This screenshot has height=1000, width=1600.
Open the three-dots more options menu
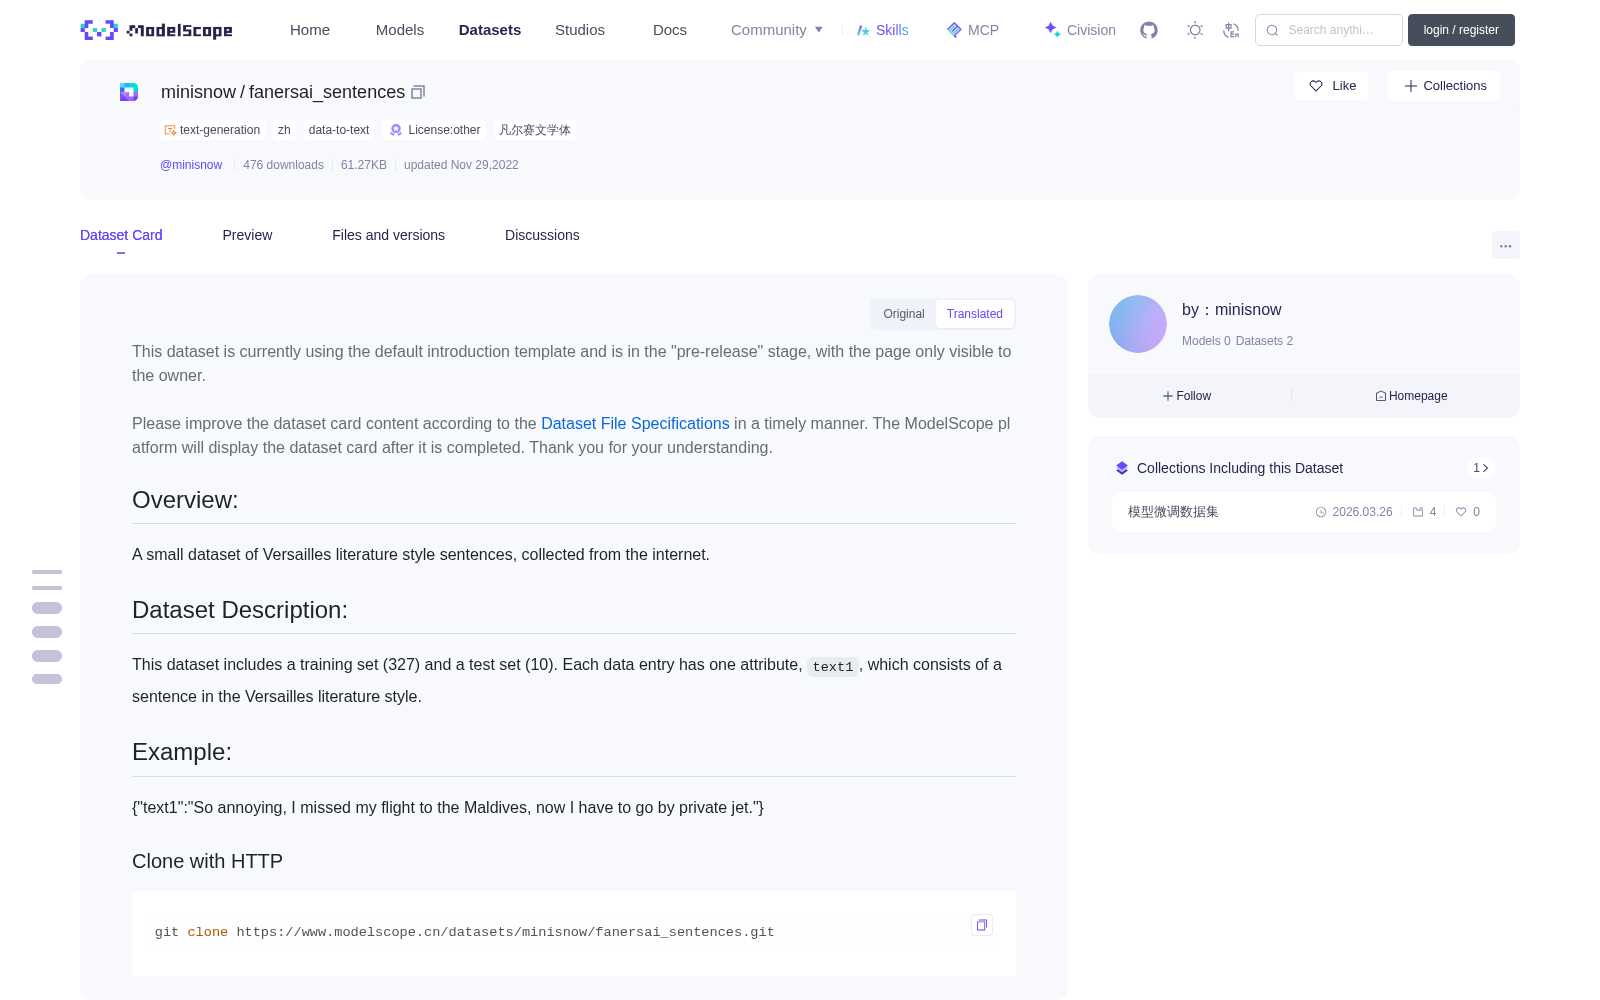1505,245
